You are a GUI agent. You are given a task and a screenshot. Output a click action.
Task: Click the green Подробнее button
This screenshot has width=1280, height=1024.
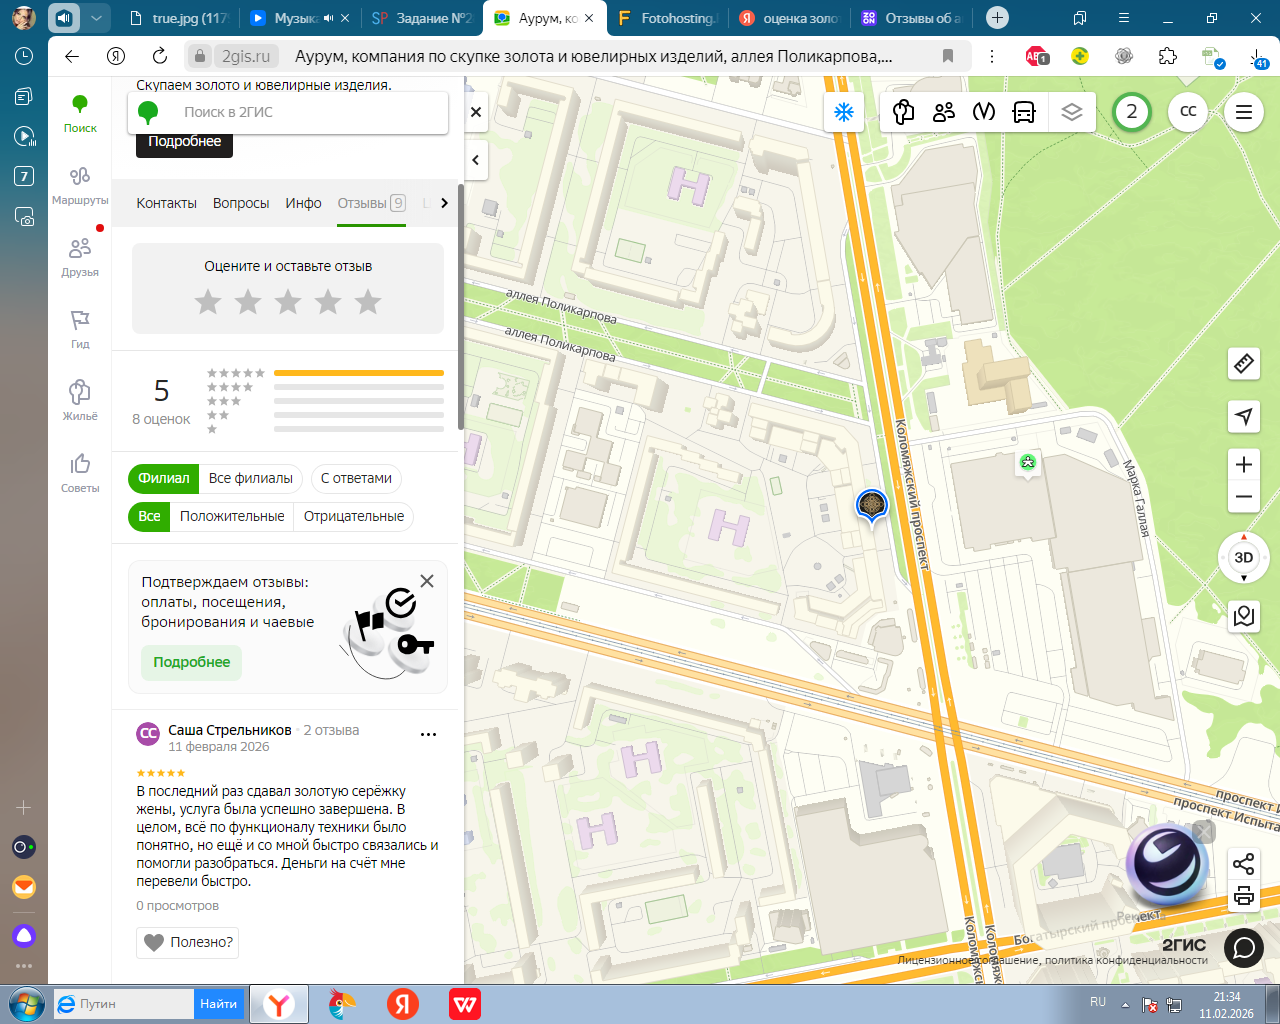pyautogui.click(x=191, y=662)
